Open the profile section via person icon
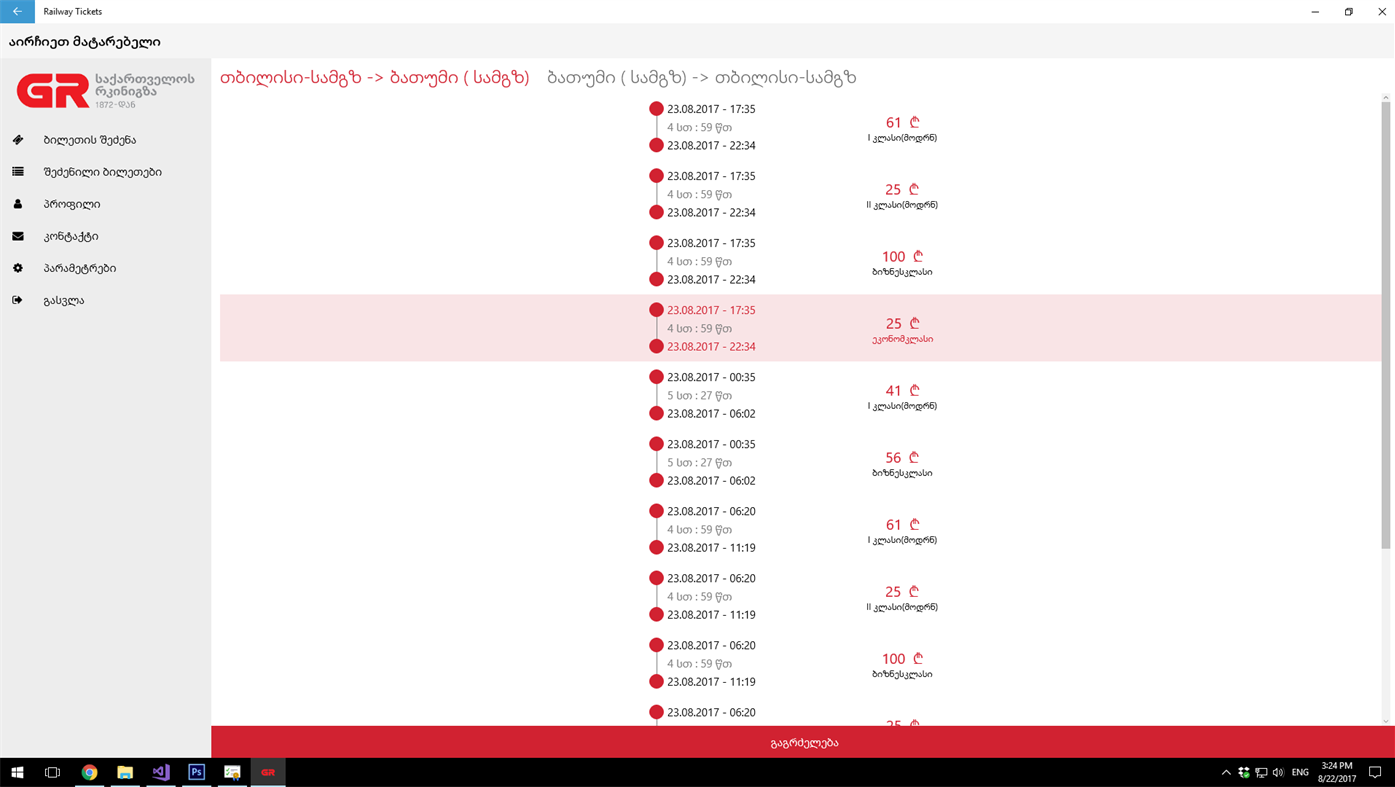This screenshot has height=787, width=1395. [72, 203]
